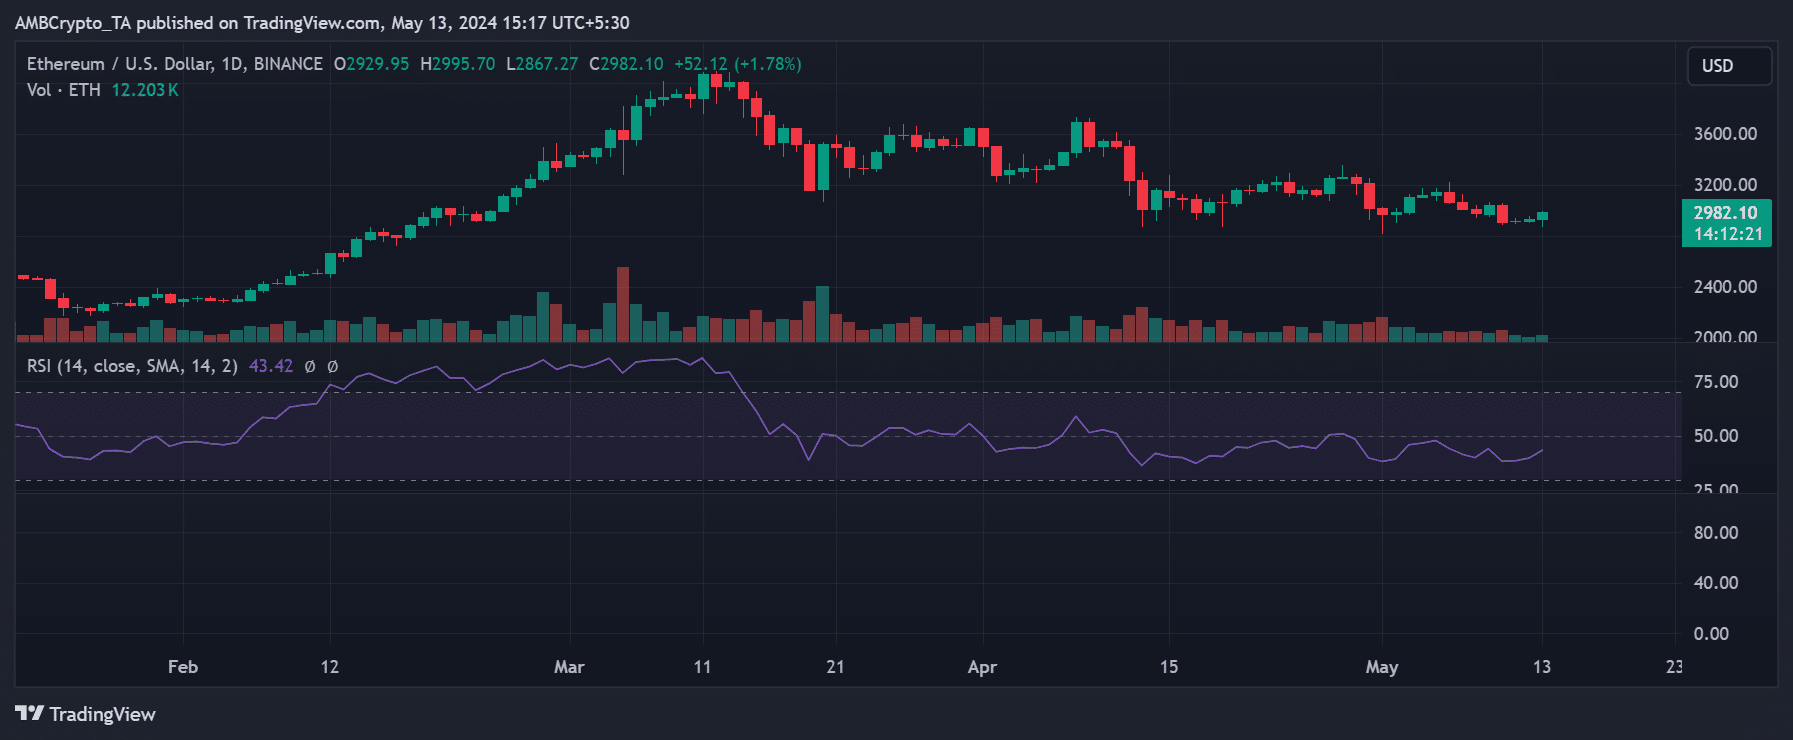This screenshot has height=740, width=1793.
Task: Click the 3200.00 price axis label
Action: (1725, 185)
